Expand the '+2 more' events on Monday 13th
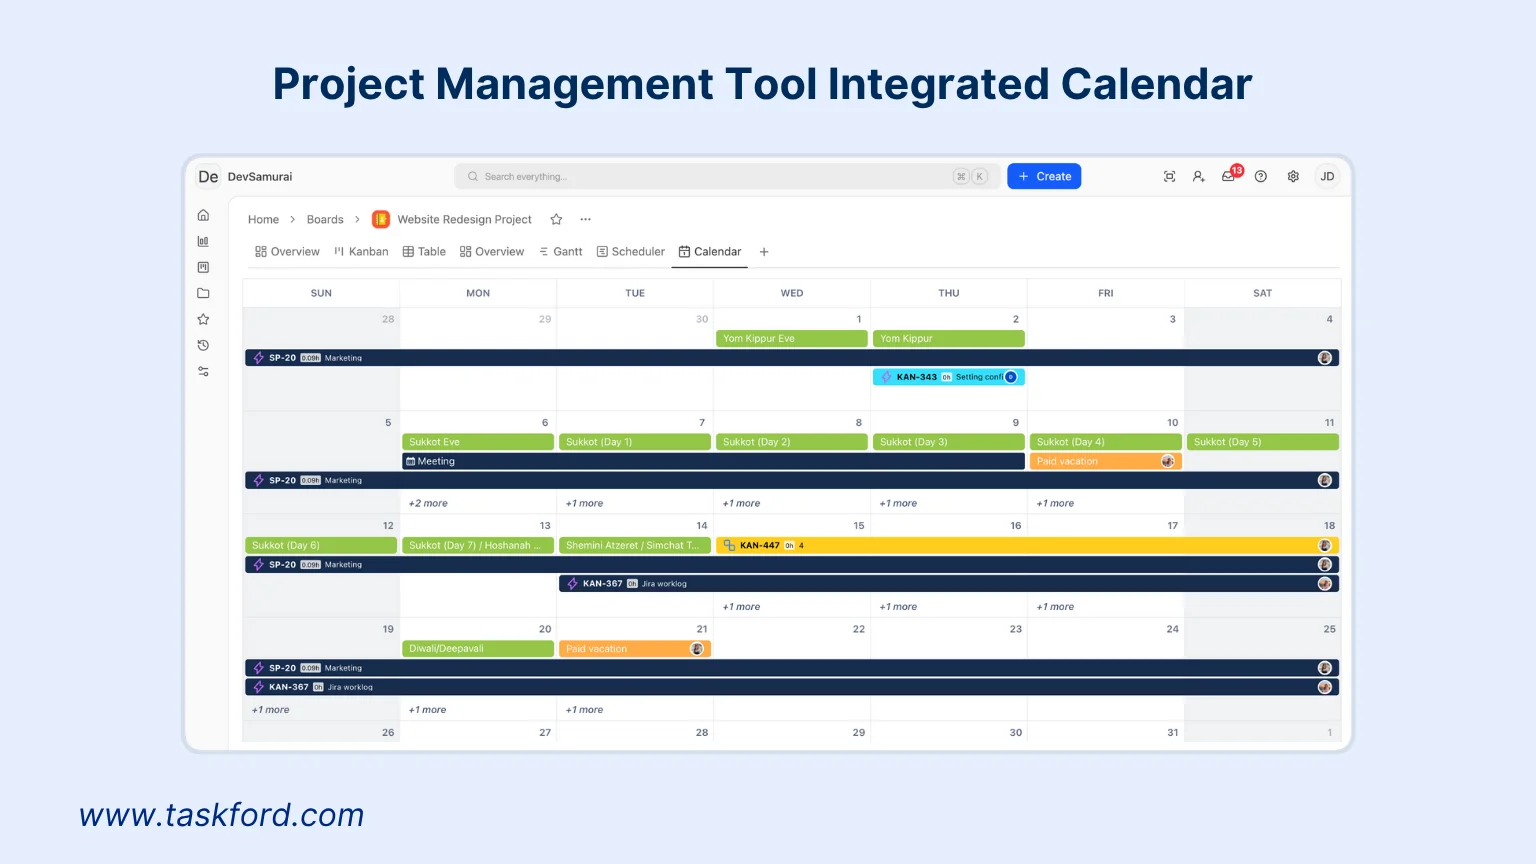The height and width of the screenshot is (864, 1536). (x=427, y=503)
